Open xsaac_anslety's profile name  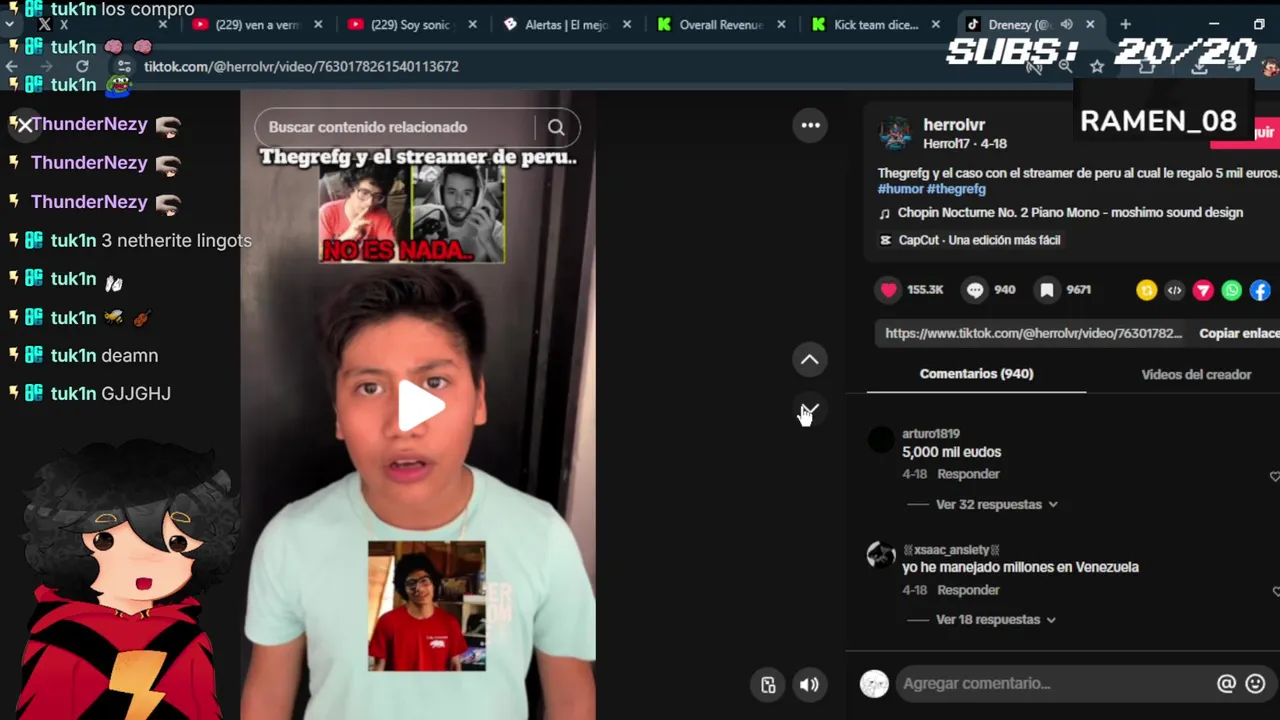pos(951,550)
